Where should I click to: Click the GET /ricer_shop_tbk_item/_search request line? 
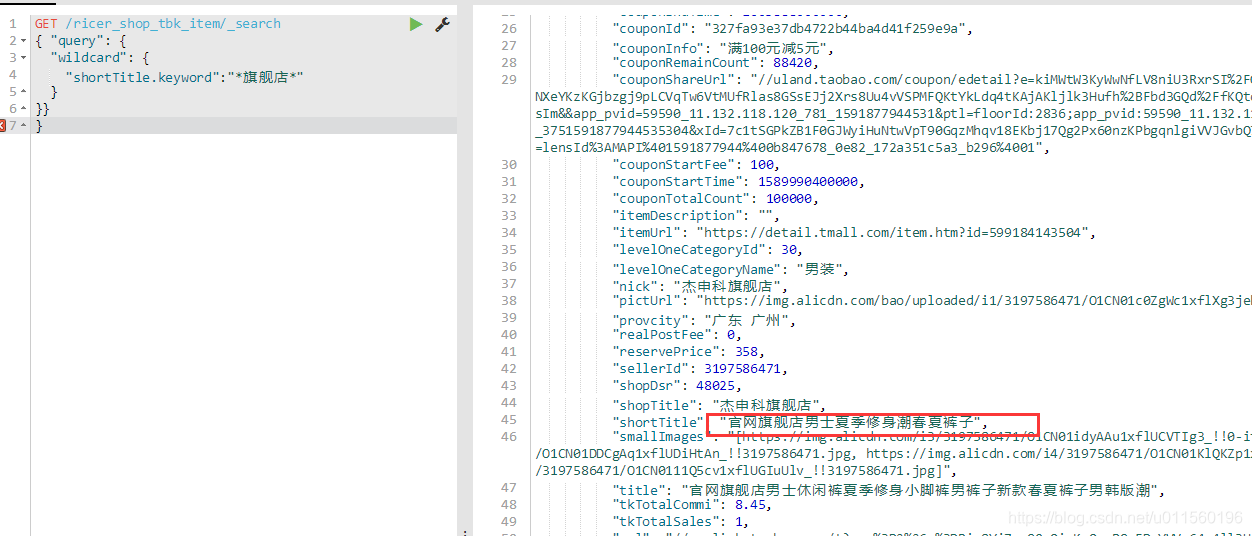pyautogui.click(x=157, y=24)
